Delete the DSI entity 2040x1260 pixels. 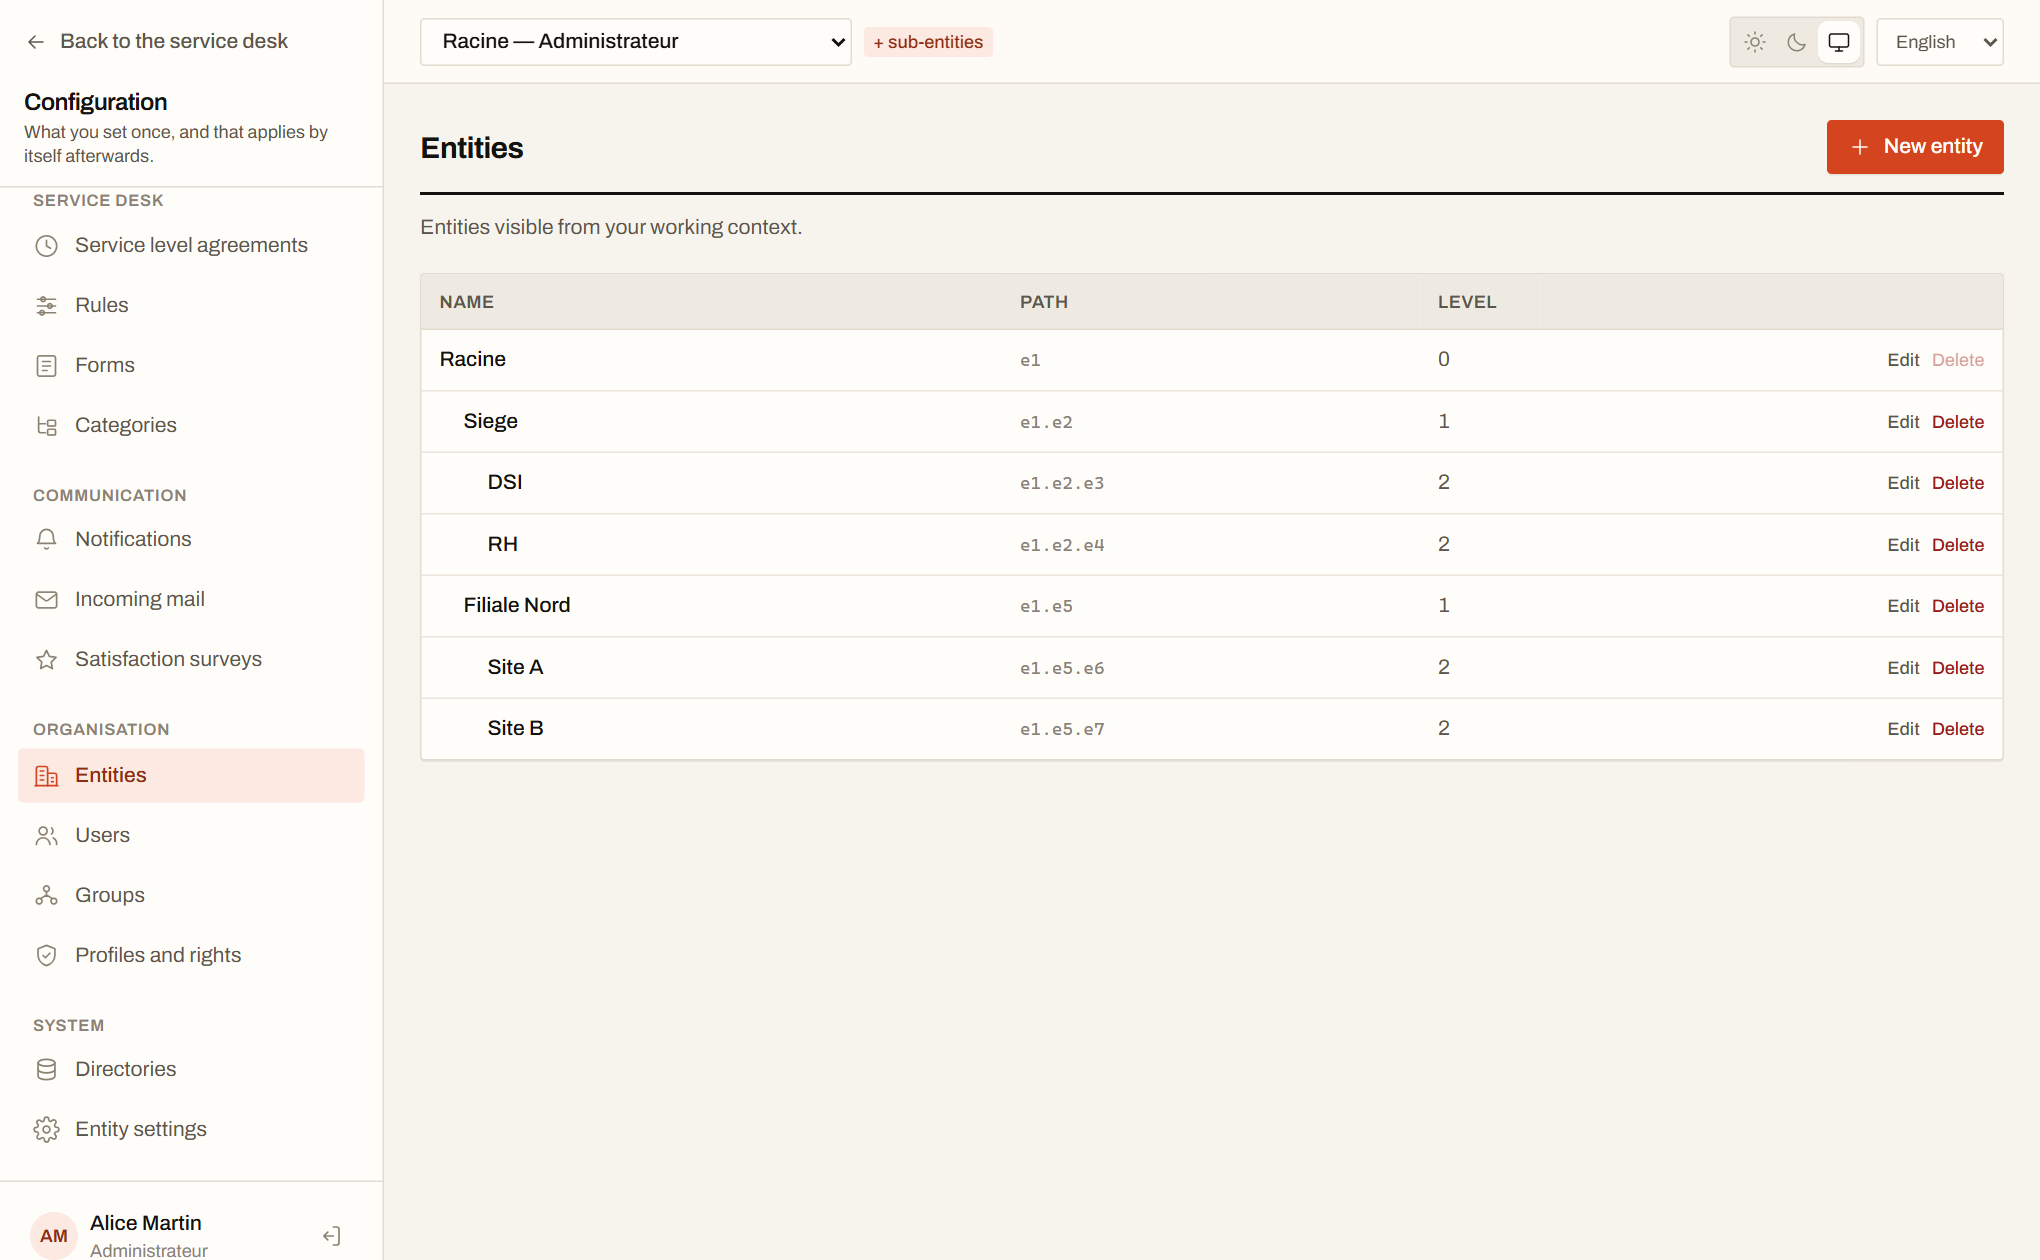[1958, 483]
